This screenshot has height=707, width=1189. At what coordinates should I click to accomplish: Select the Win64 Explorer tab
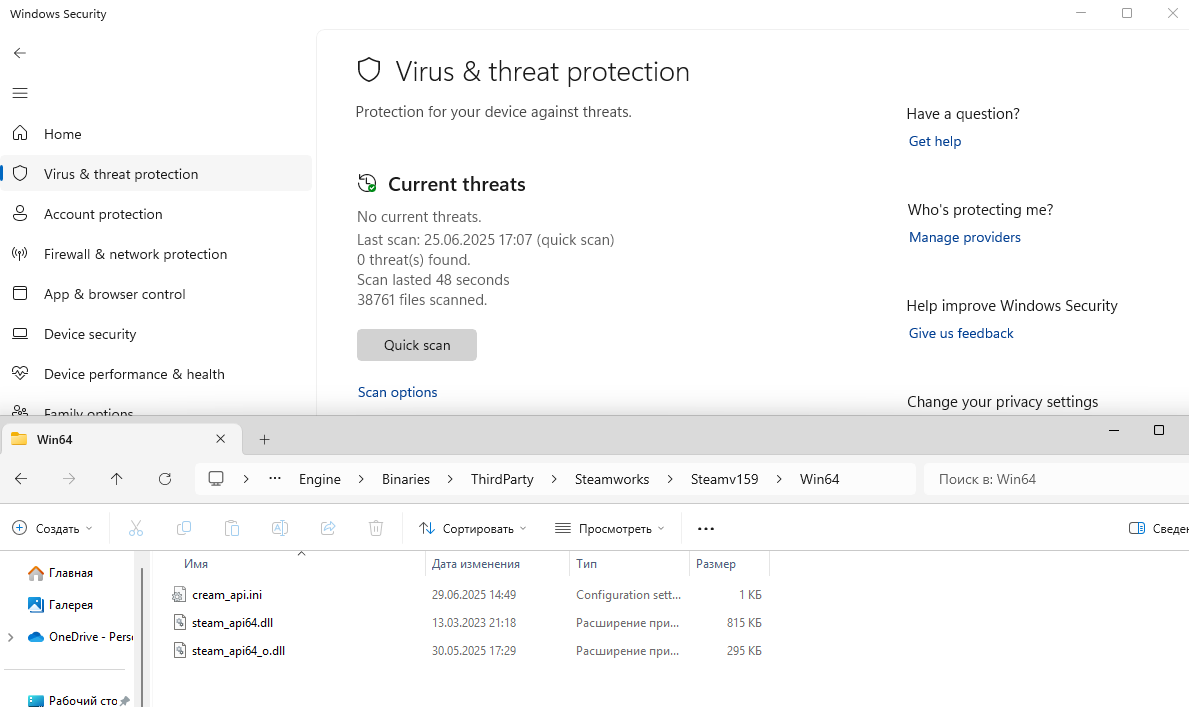tap(121, 439)
